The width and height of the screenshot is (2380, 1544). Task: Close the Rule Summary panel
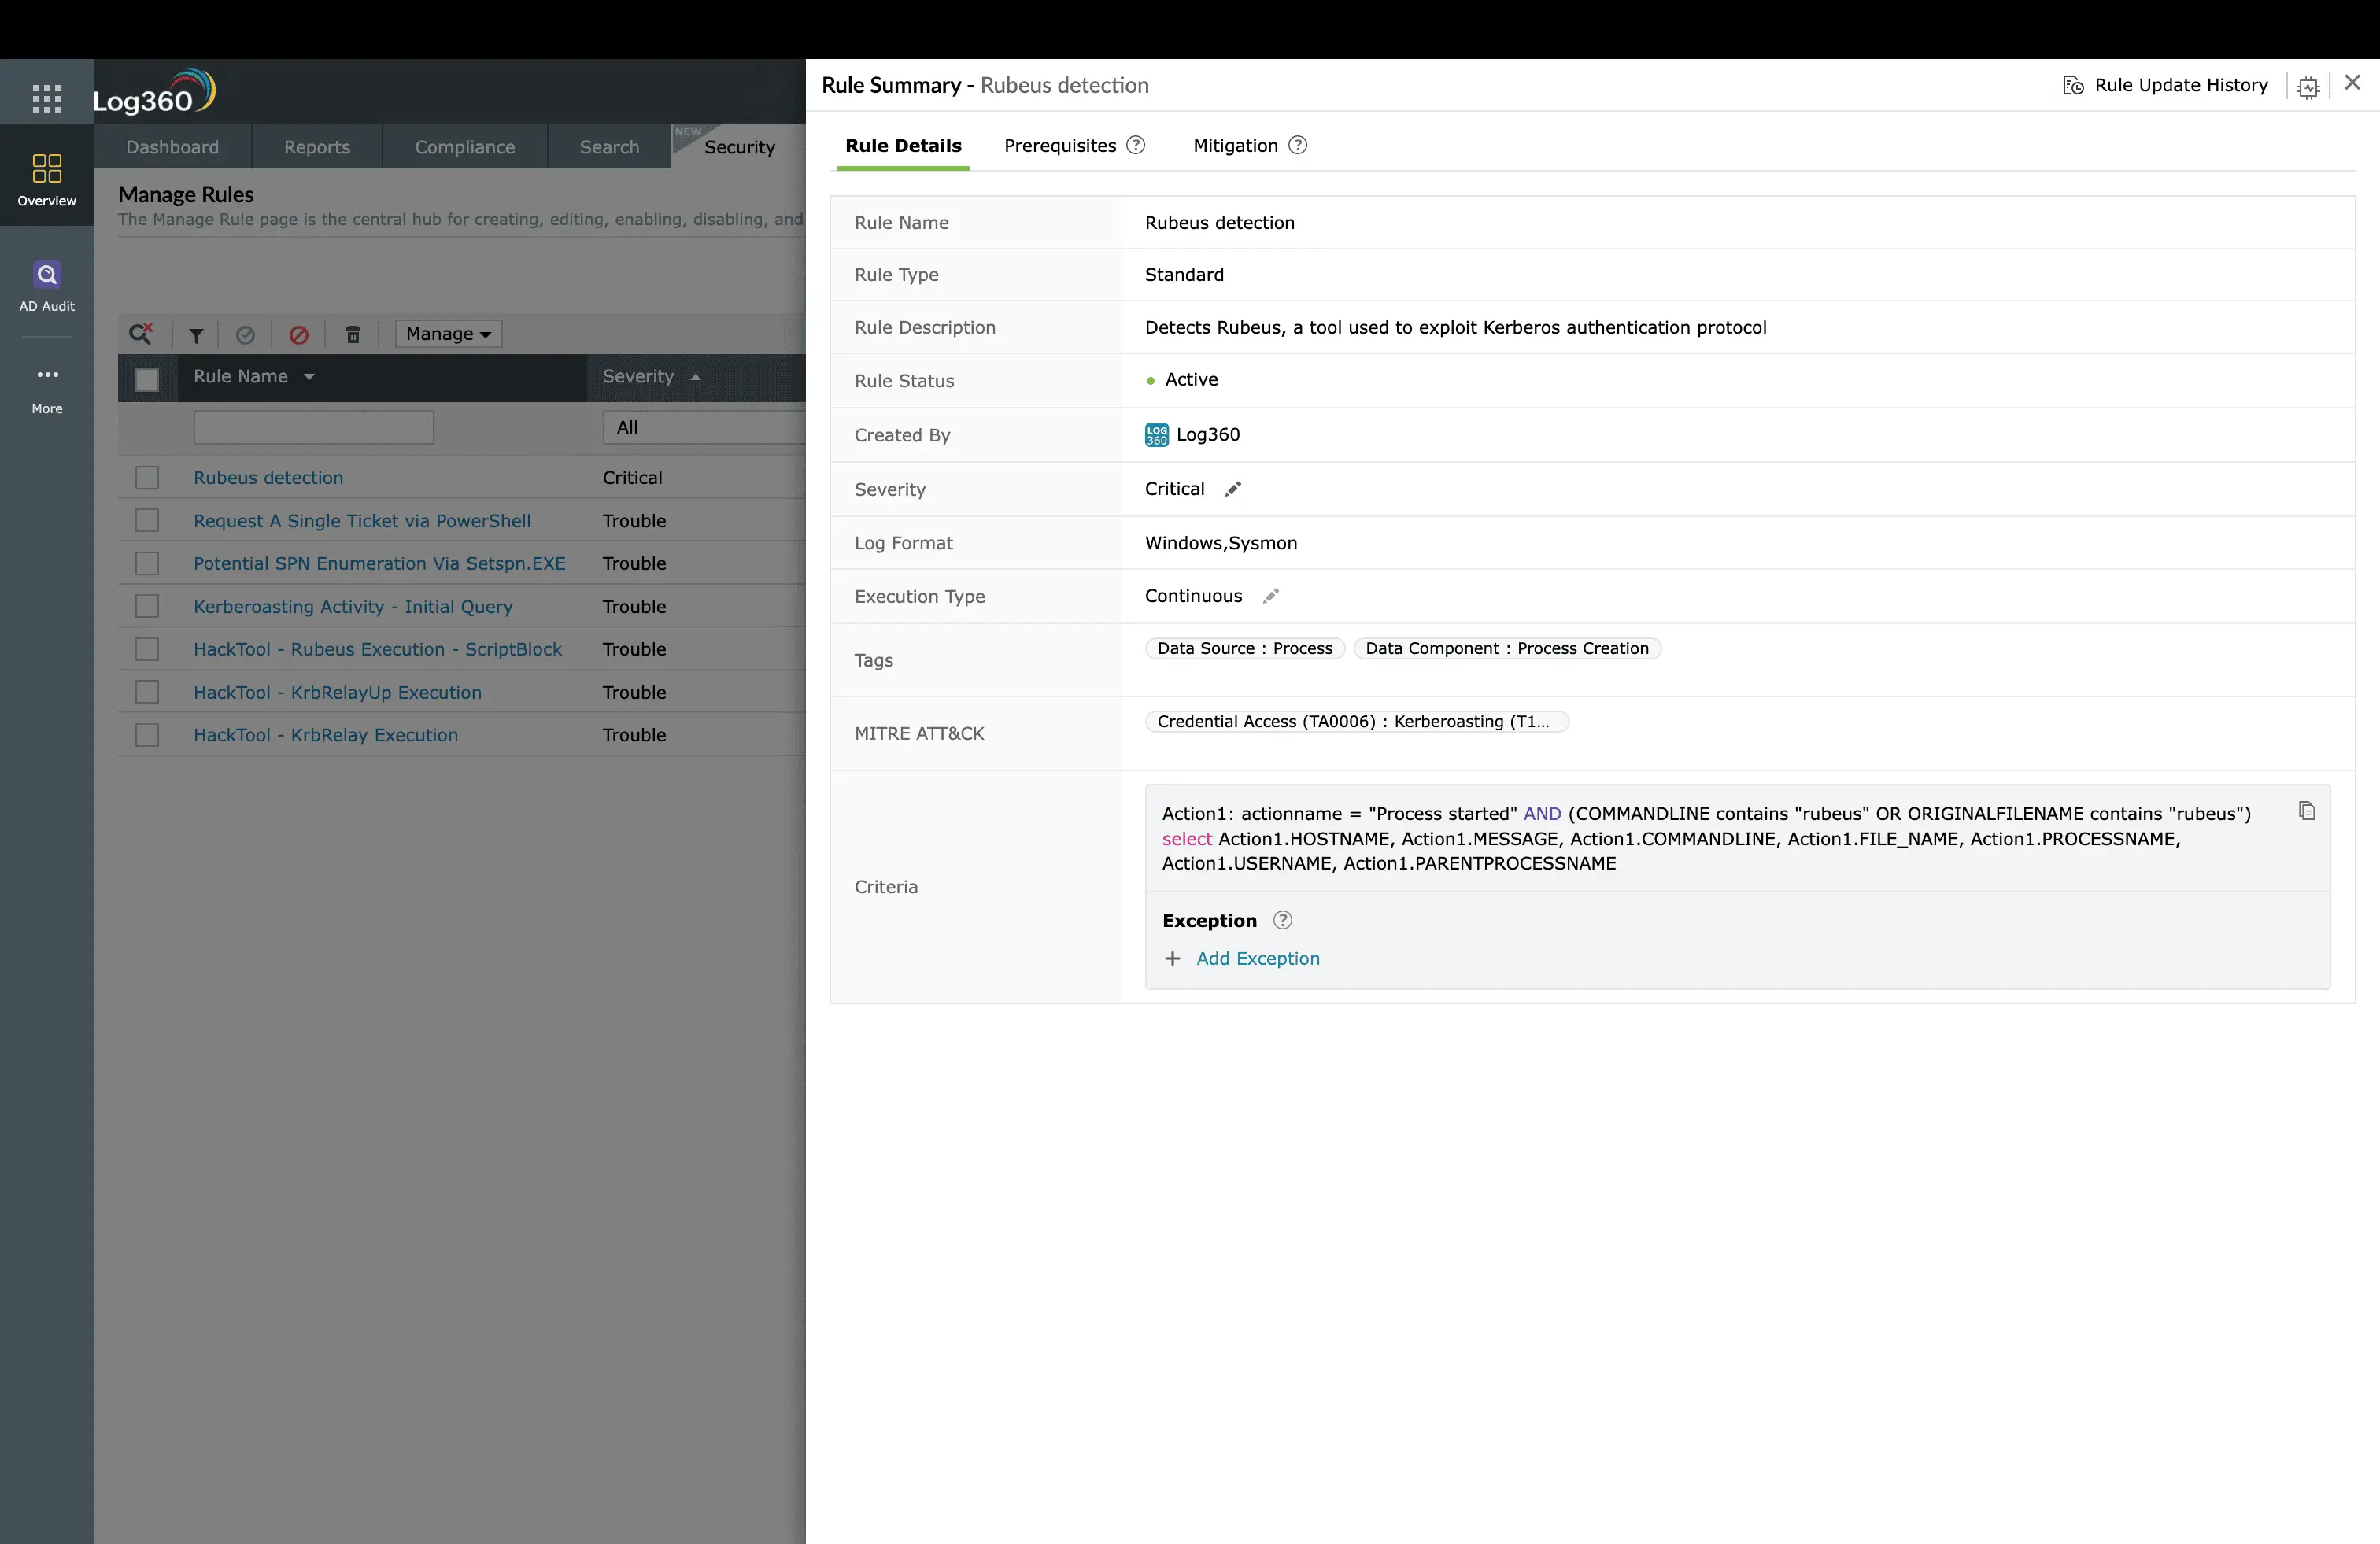pos(2352,83)
